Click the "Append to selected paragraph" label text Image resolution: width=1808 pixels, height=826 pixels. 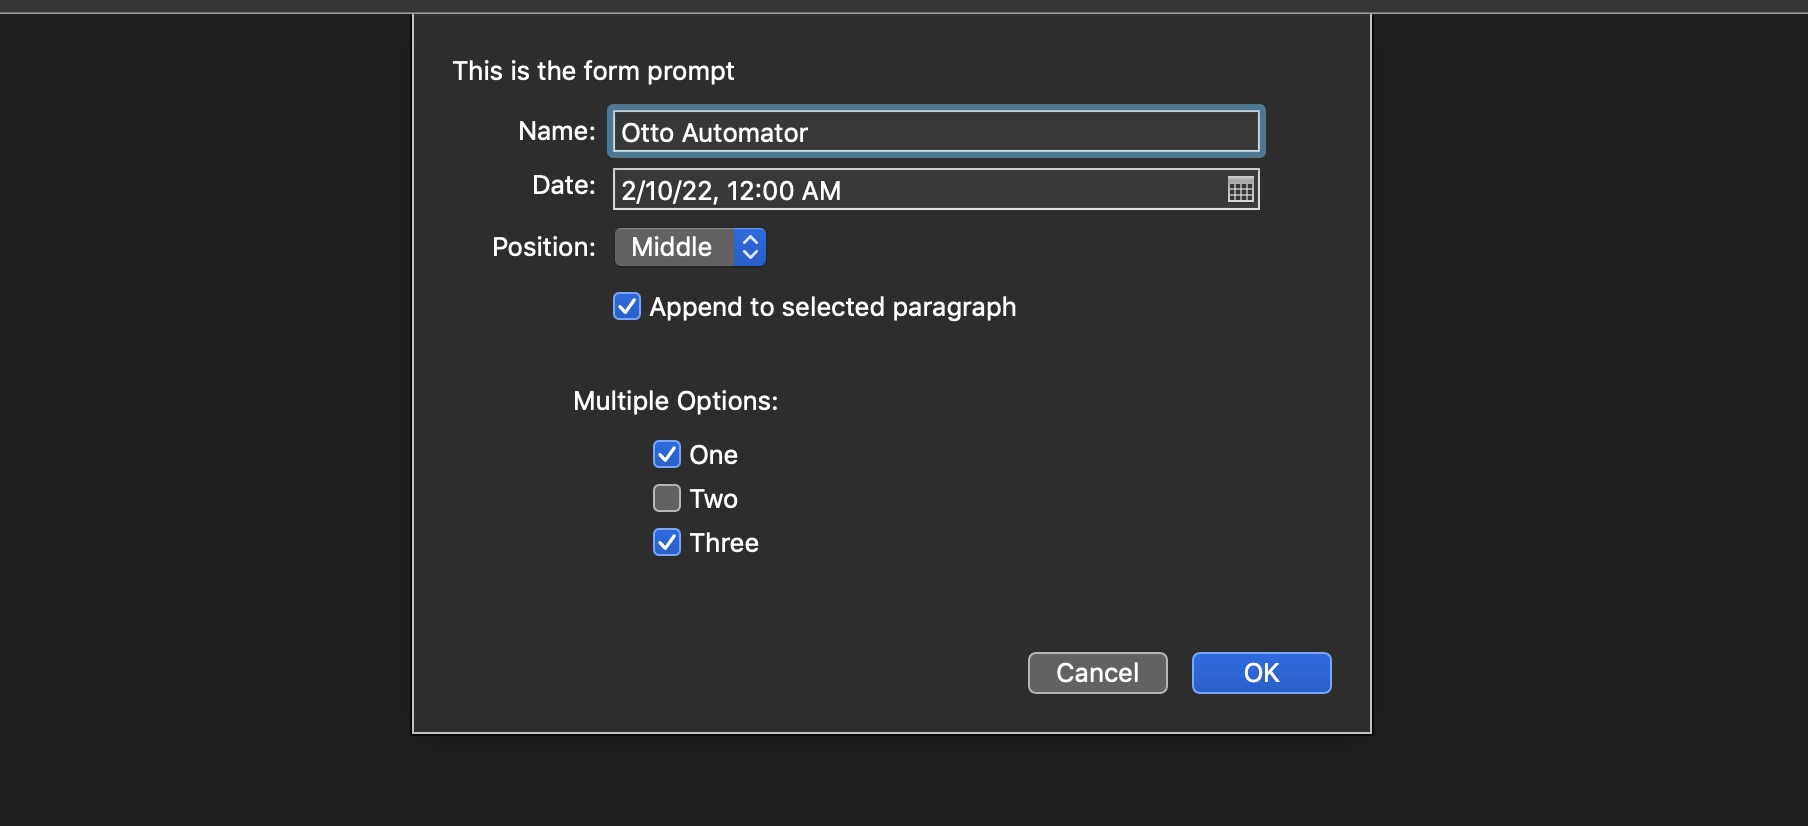coord(832,307)
